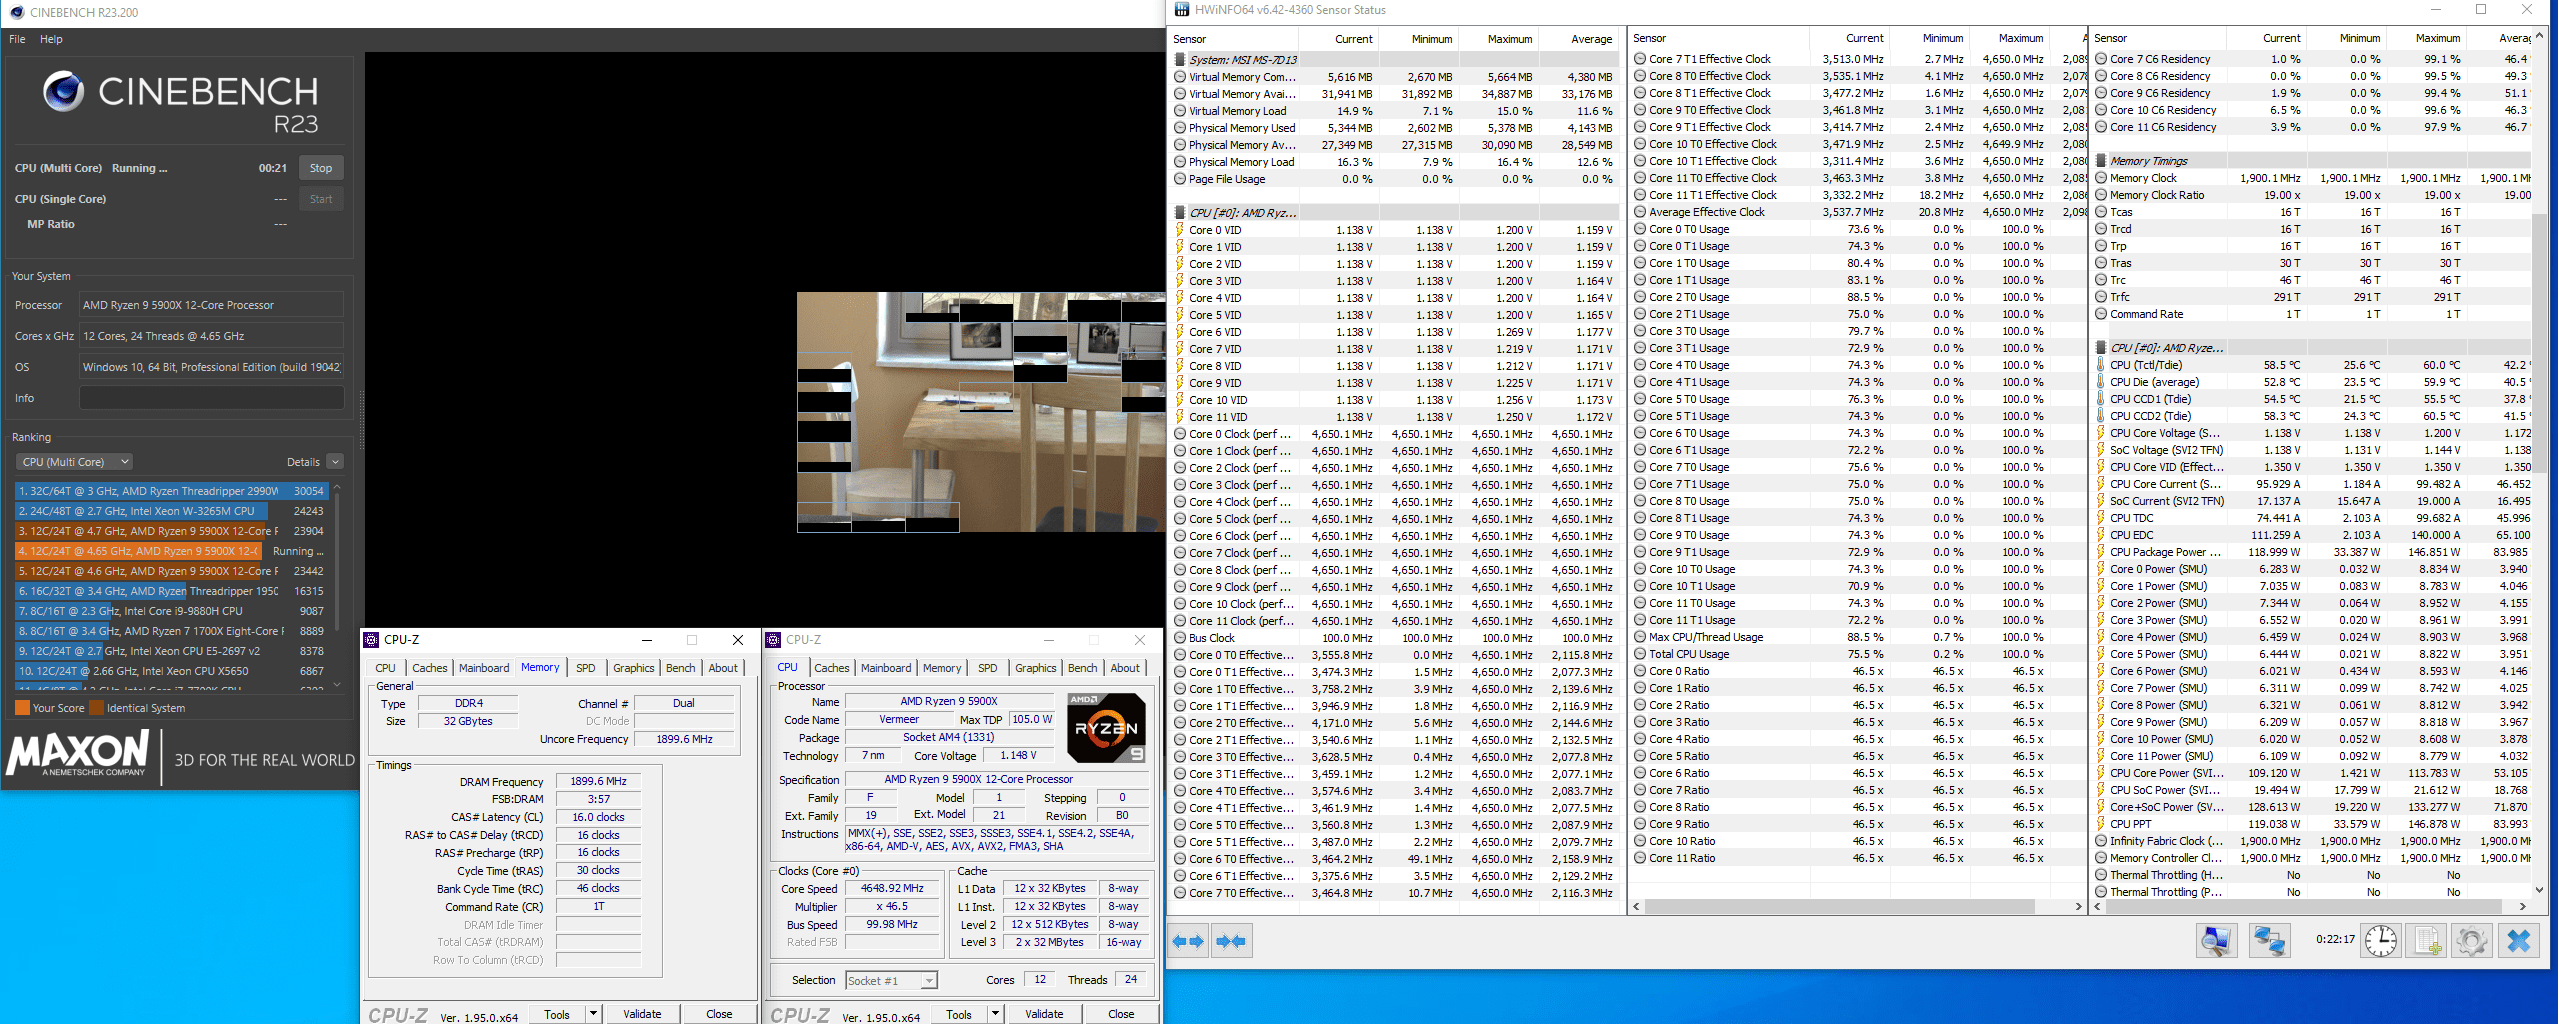Click the Cinebench render preview image

pos(981,412)
